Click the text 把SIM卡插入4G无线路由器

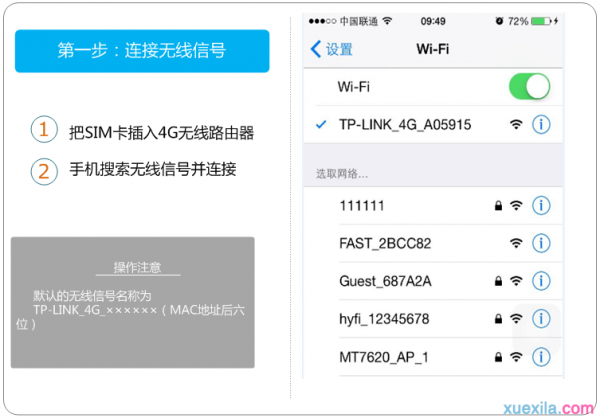click(161, 133)
